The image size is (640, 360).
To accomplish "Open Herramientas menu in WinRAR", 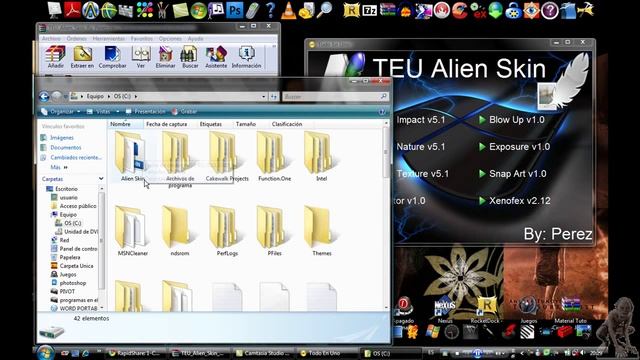I will pyautogui.click(x=109, y=38).
